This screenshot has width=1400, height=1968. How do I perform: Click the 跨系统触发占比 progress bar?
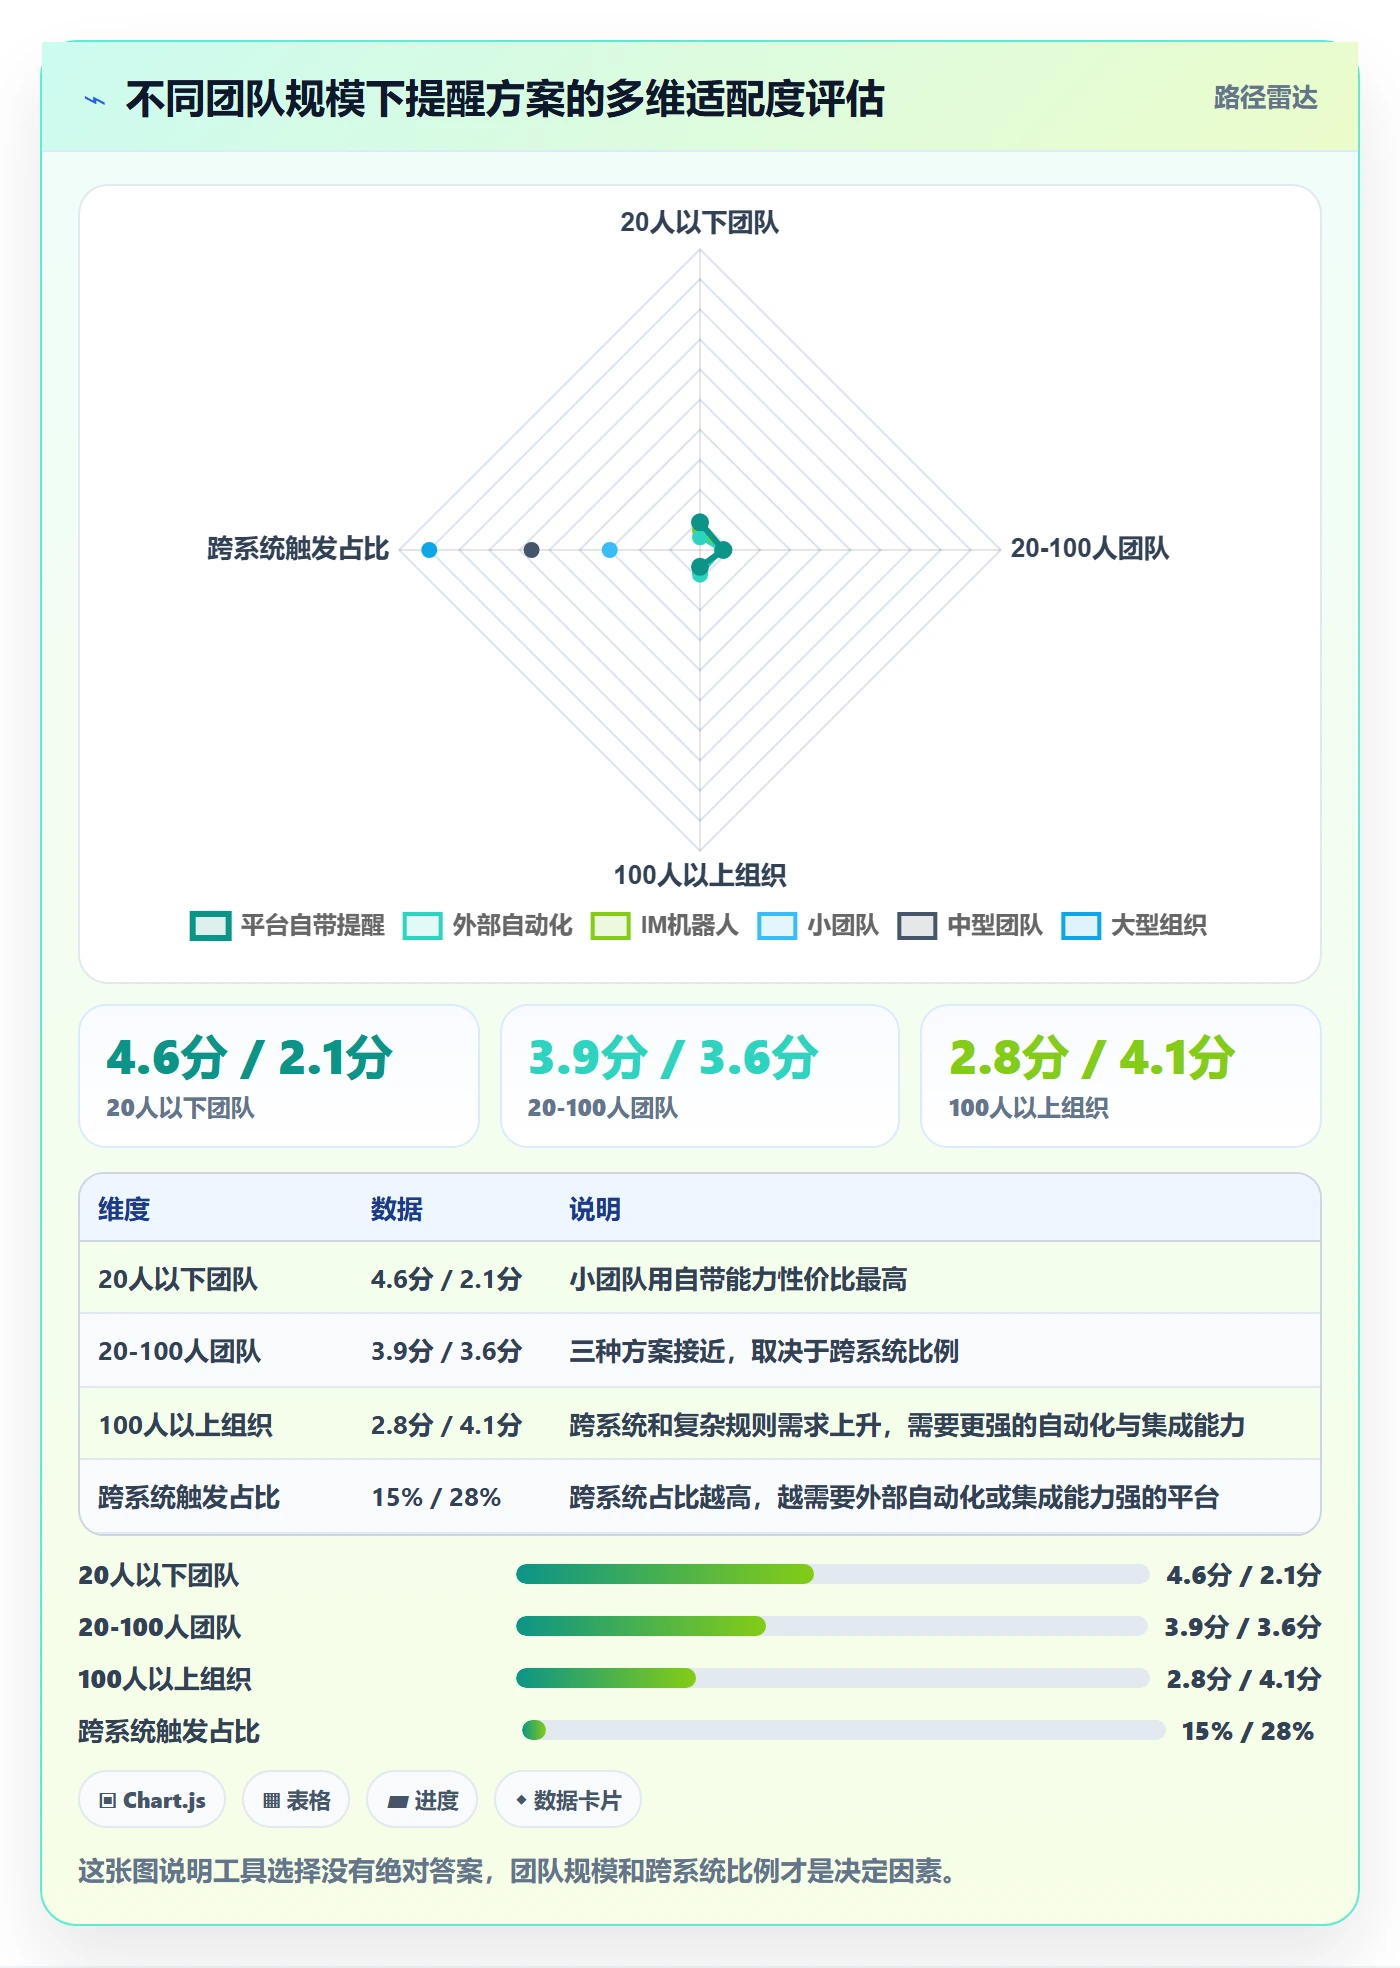click(843, 1730)
